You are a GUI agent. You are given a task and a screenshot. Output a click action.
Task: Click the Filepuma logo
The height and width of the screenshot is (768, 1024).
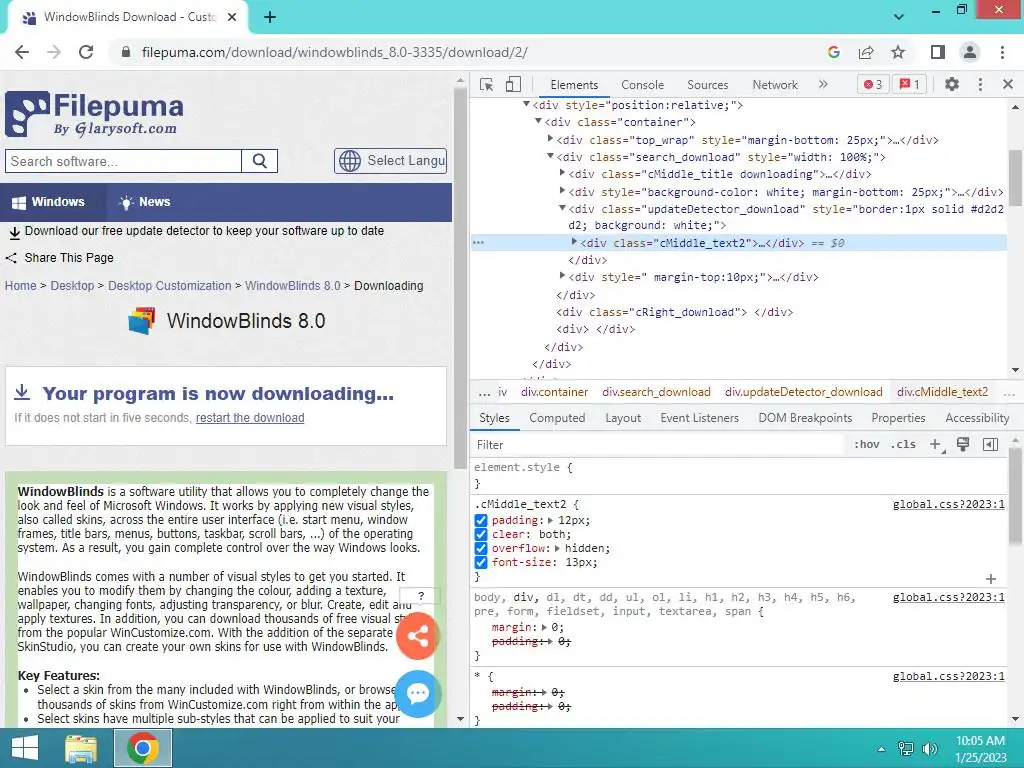(95, 114)
